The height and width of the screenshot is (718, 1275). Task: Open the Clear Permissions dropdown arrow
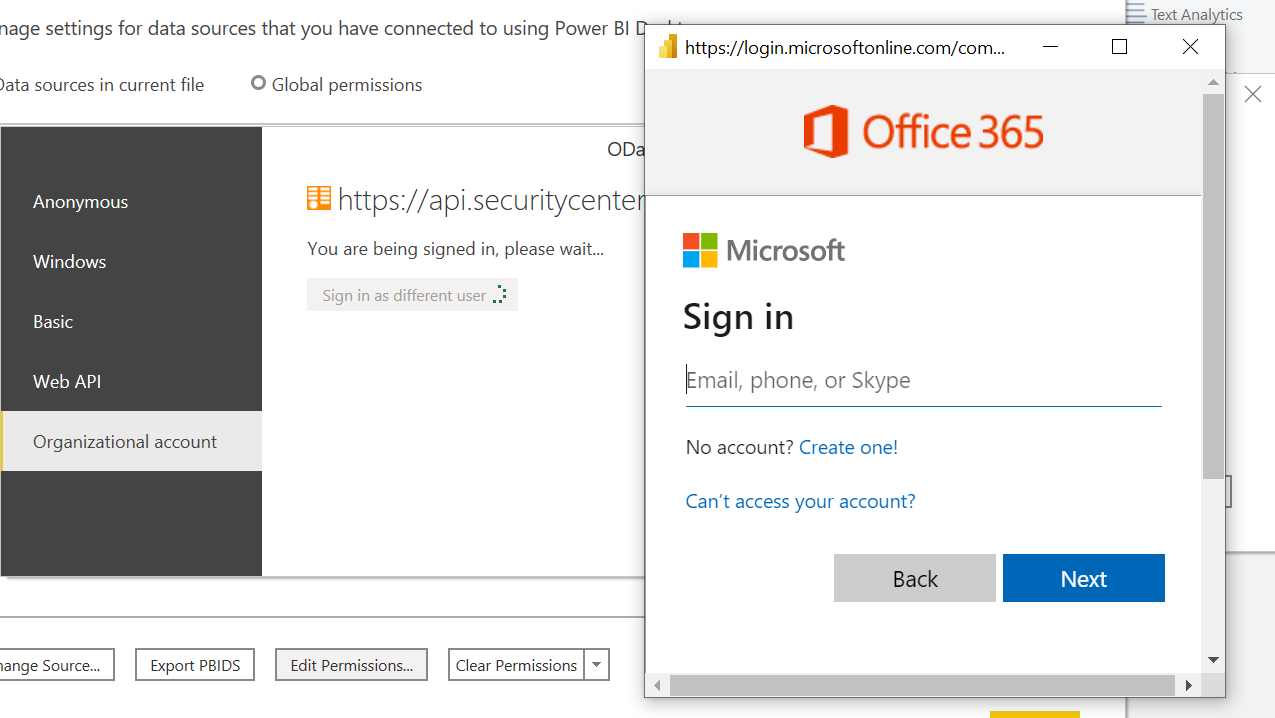pos(597,664)
